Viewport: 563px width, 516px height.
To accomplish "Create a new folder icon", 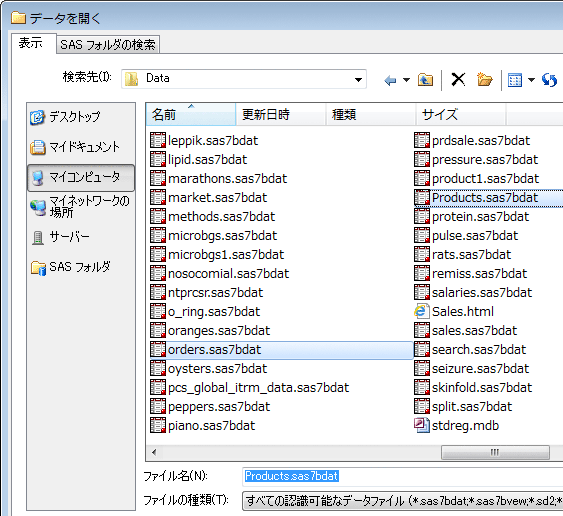I will pos(484,79).
